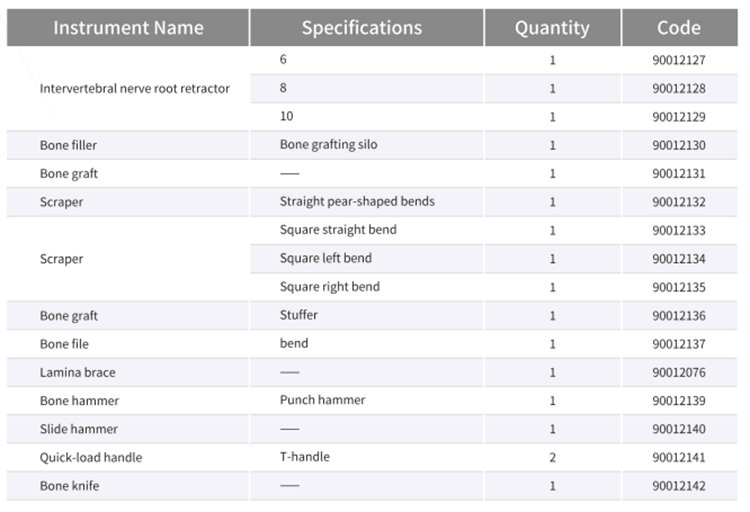Viewport: 750px width, 512px height.
Task: Select the Slide hammer row label
Action: pyautogui.click(x=78, y=429)
